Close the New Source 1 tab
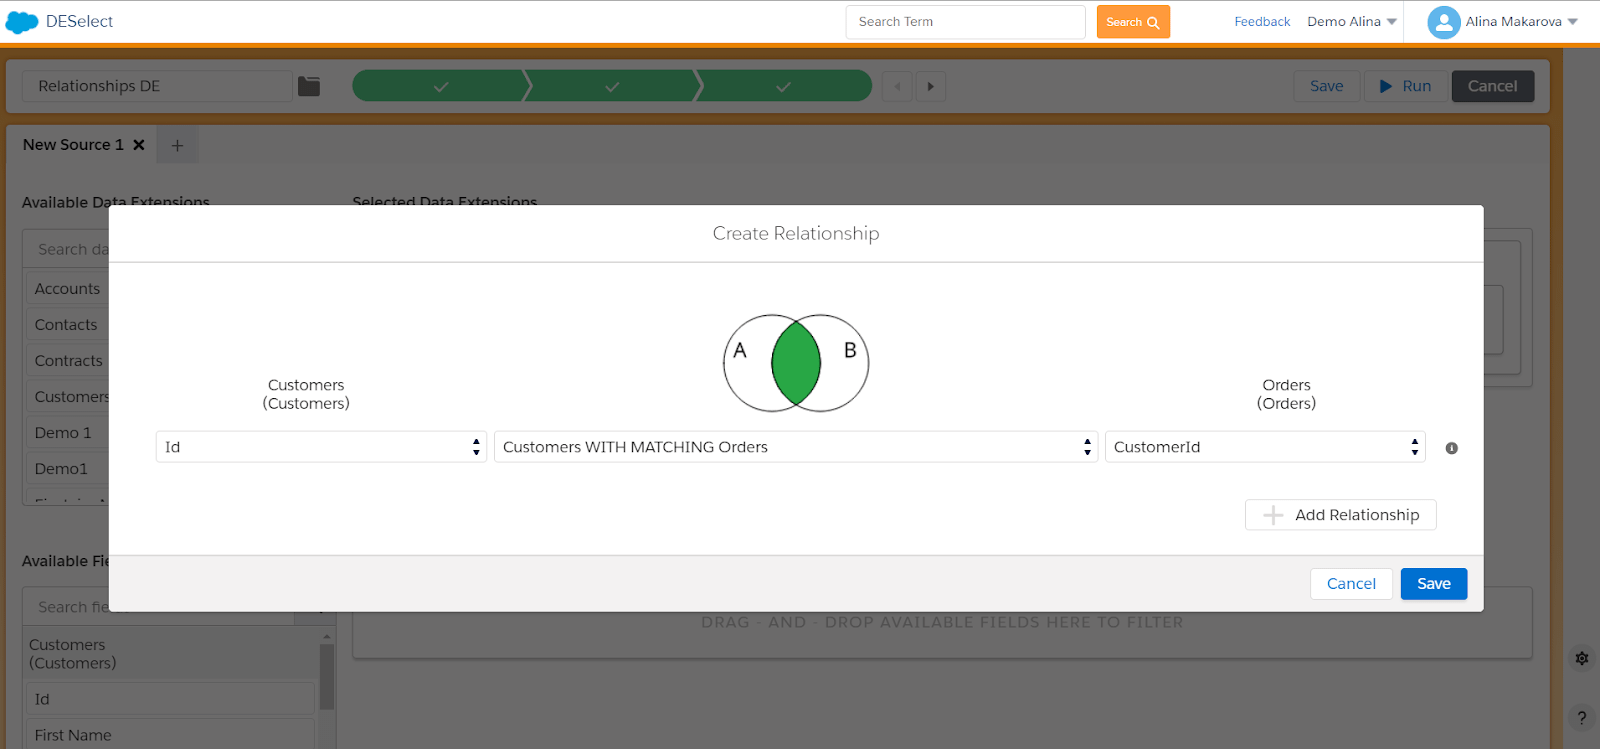1600x749 pixels. click(139, 145)
